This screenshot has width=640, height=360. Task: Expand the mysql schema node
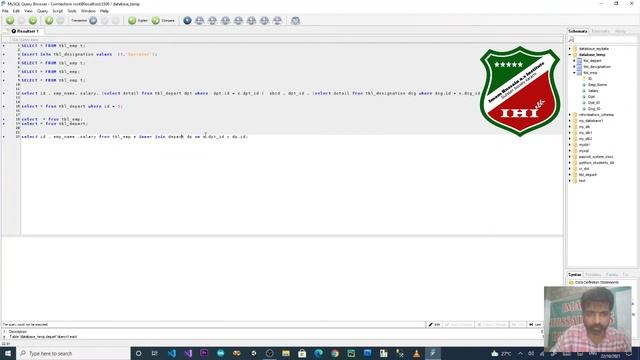pos(570,151)
